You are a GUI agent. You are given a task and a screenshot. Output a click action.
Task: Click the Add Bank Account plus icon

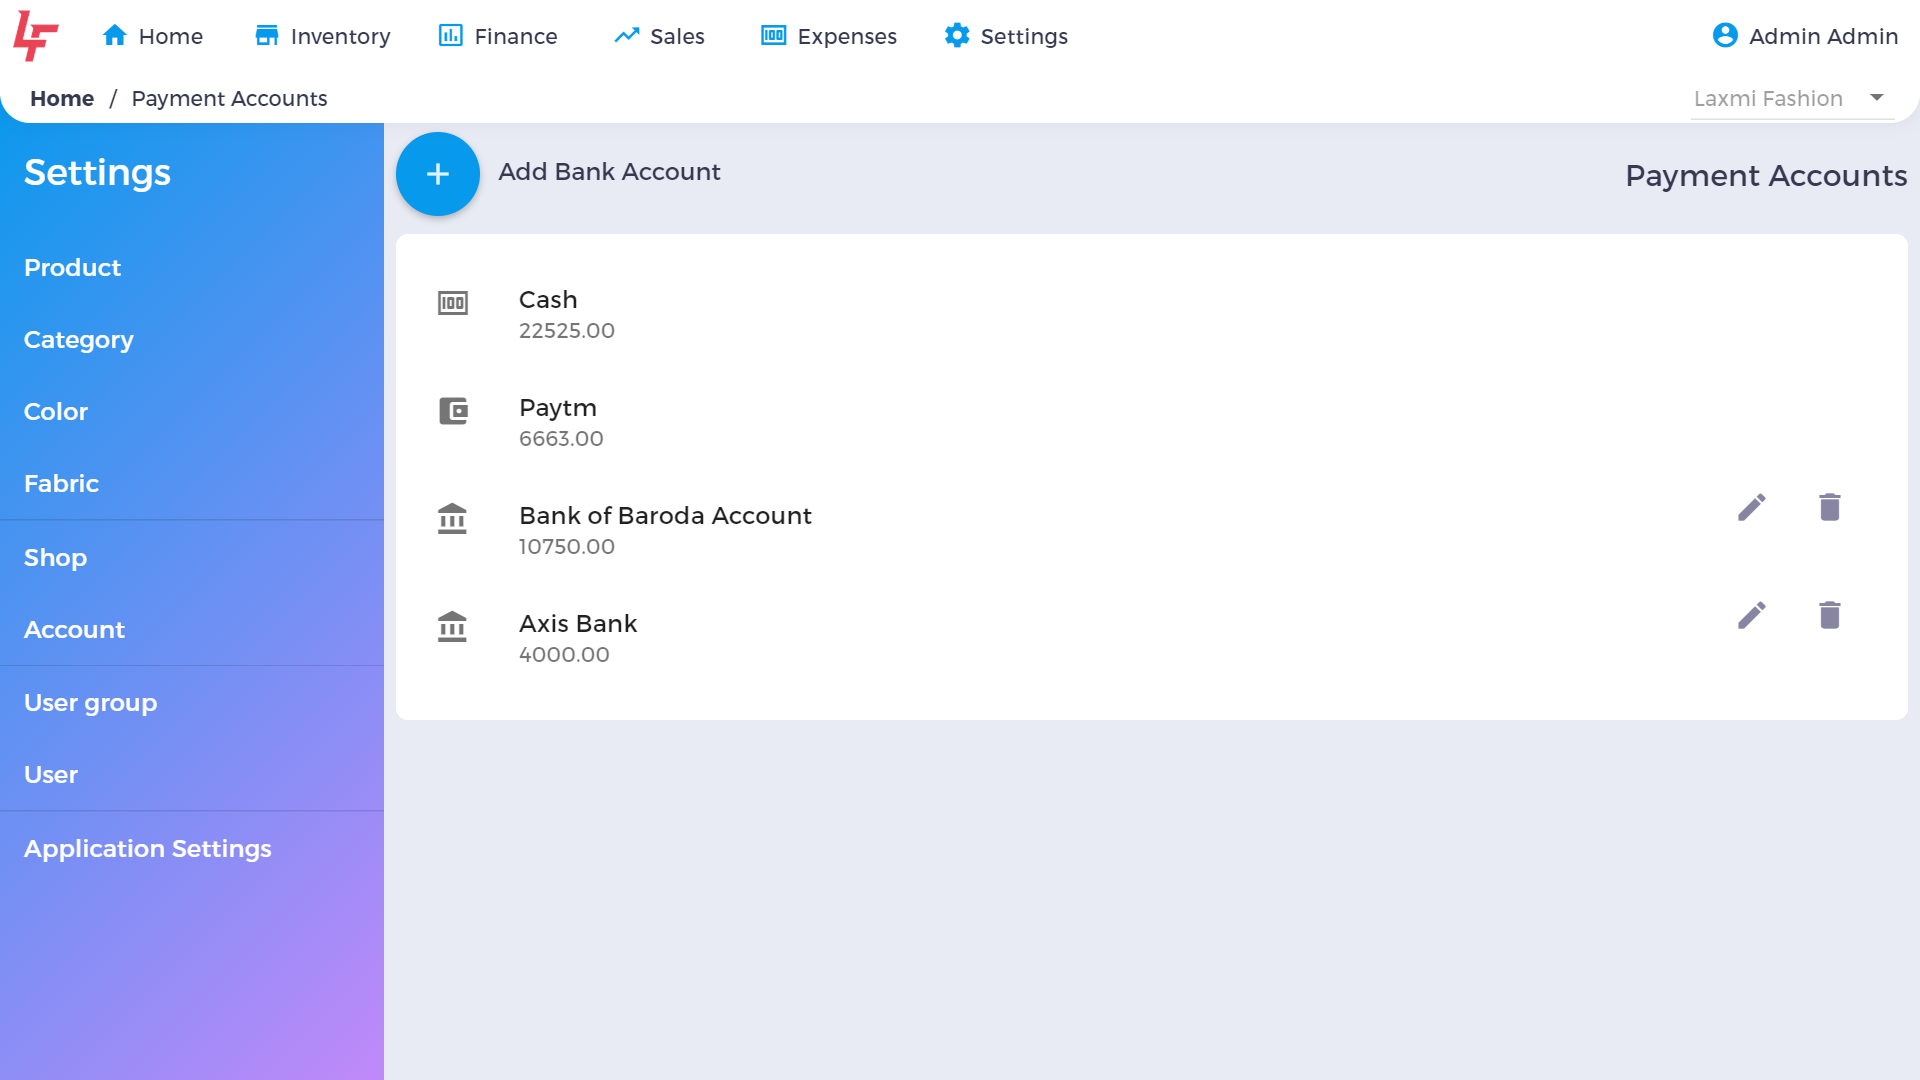438,174
